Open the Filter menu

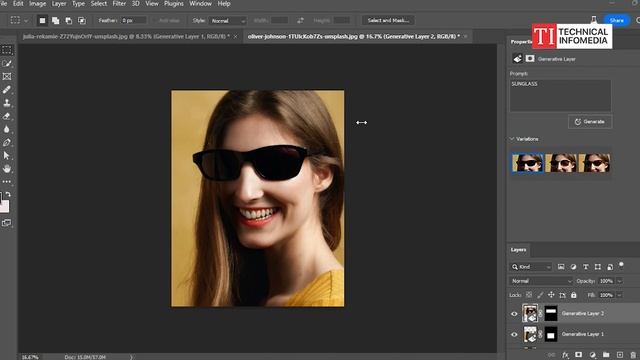(119, 4)
